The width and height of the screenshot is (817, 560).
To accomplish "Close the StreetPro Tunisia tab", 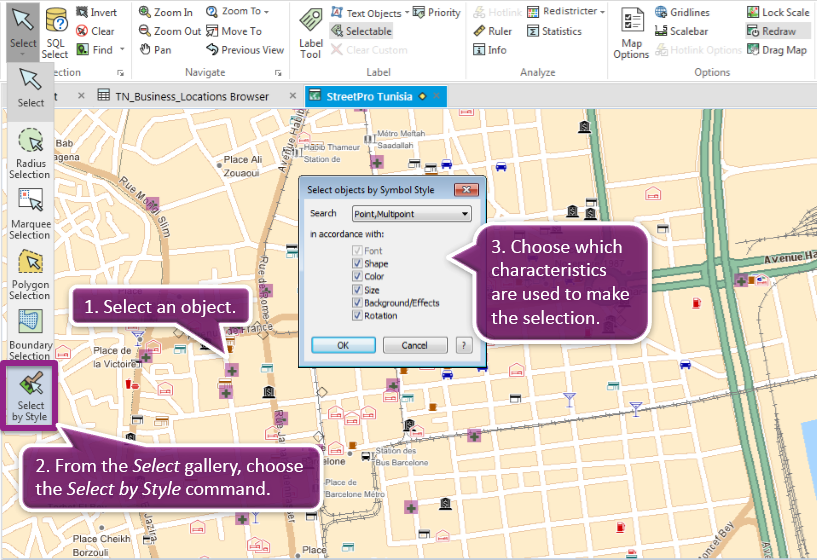I will (436, 96).
